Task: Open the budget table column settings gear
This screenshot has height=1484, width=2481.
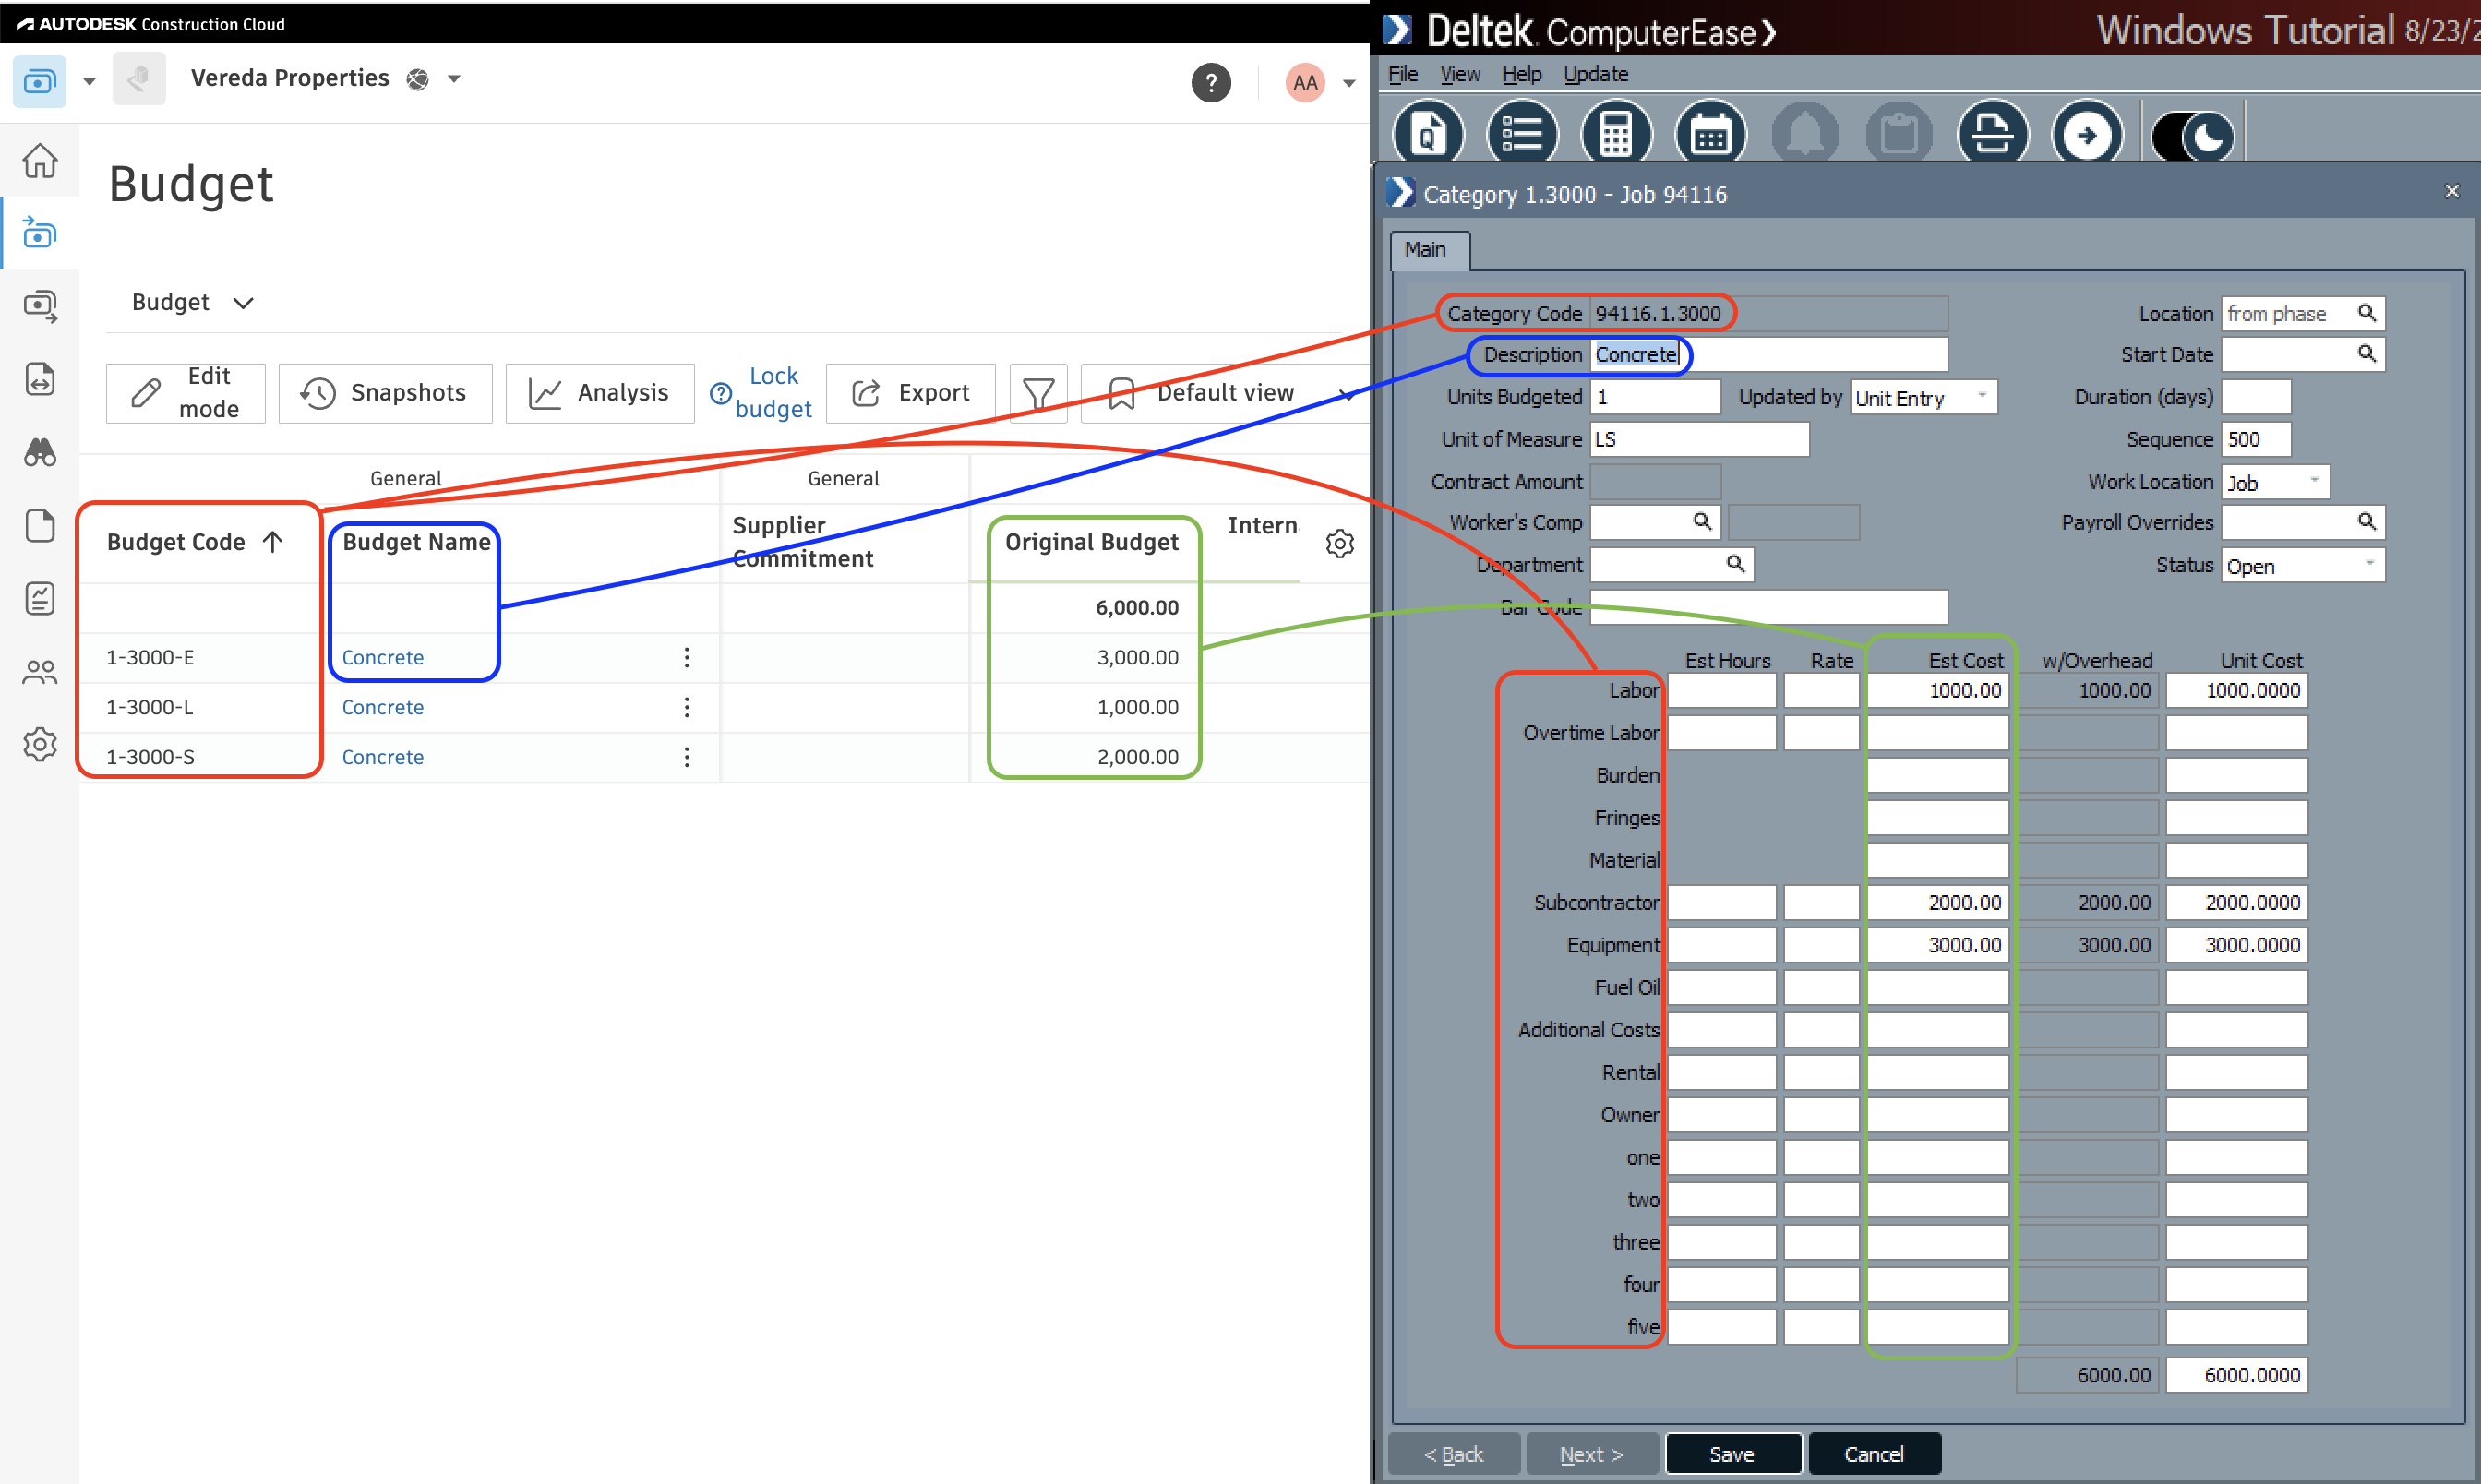Action: pyautogui.click(x=1340, y=543)
